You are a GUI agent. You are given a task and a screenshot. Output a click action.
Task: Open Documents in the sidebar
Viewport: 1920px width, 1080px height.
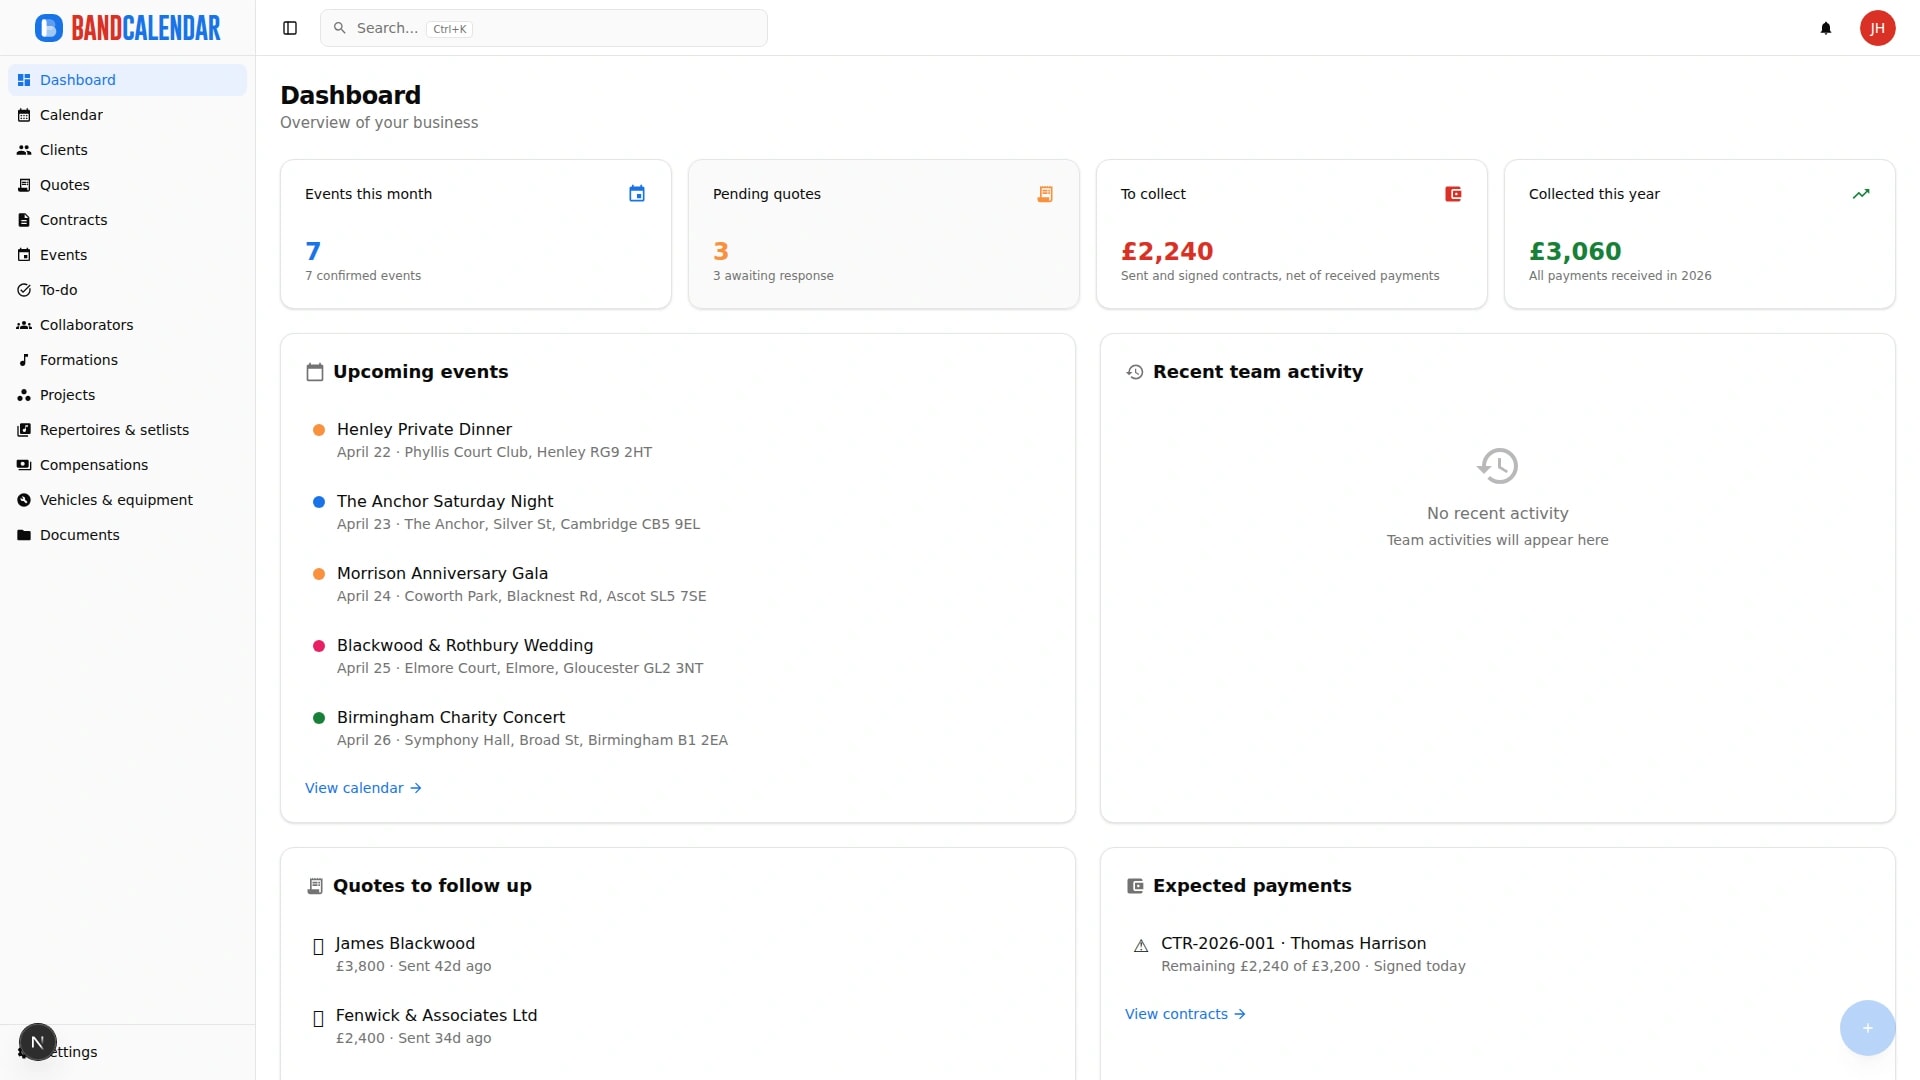(127, 535)
